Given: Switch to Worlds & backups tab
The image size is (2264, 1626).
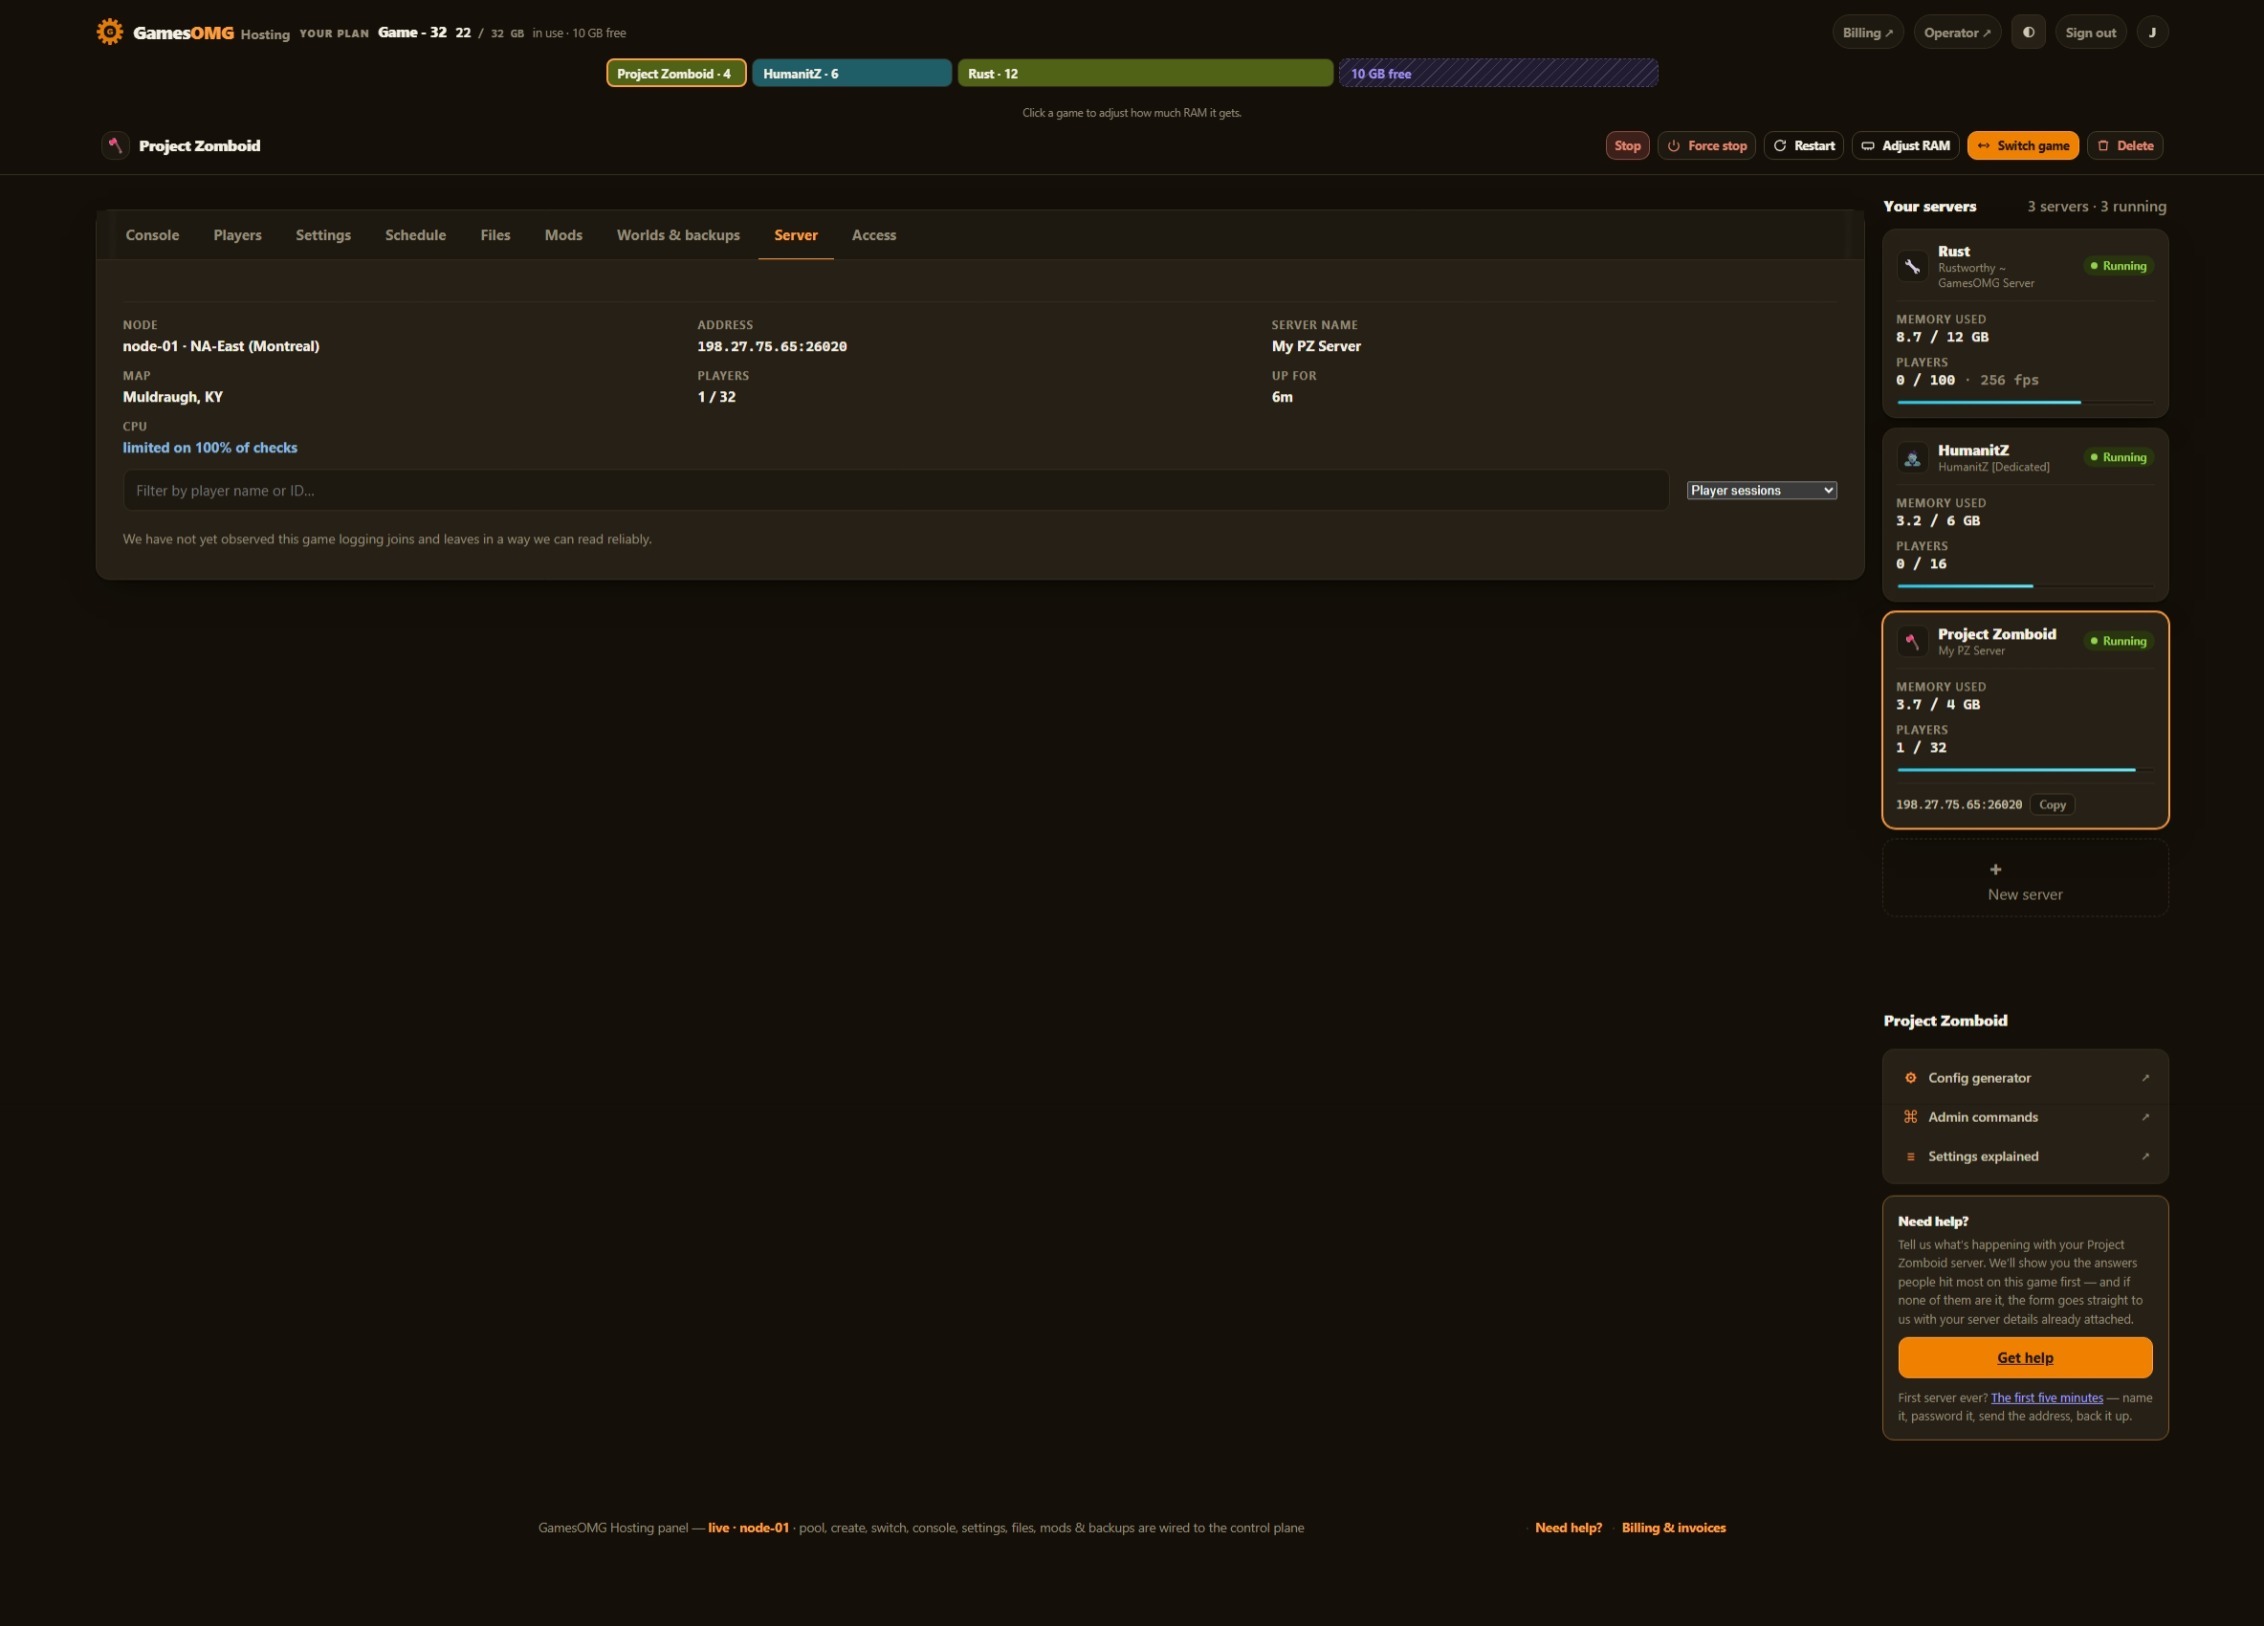Looking at the screenshot, I should (x=678, y=235).
